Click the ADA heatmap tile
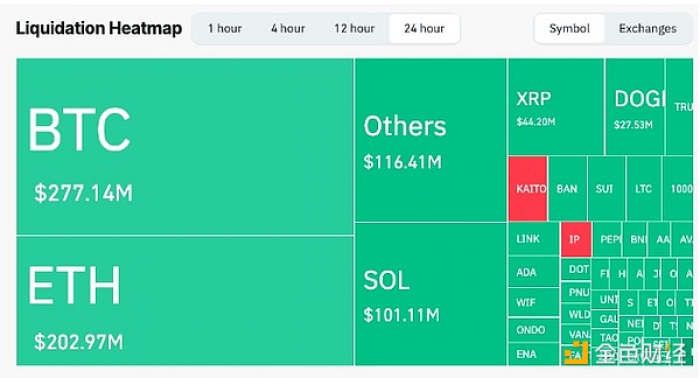 (533, 272)
